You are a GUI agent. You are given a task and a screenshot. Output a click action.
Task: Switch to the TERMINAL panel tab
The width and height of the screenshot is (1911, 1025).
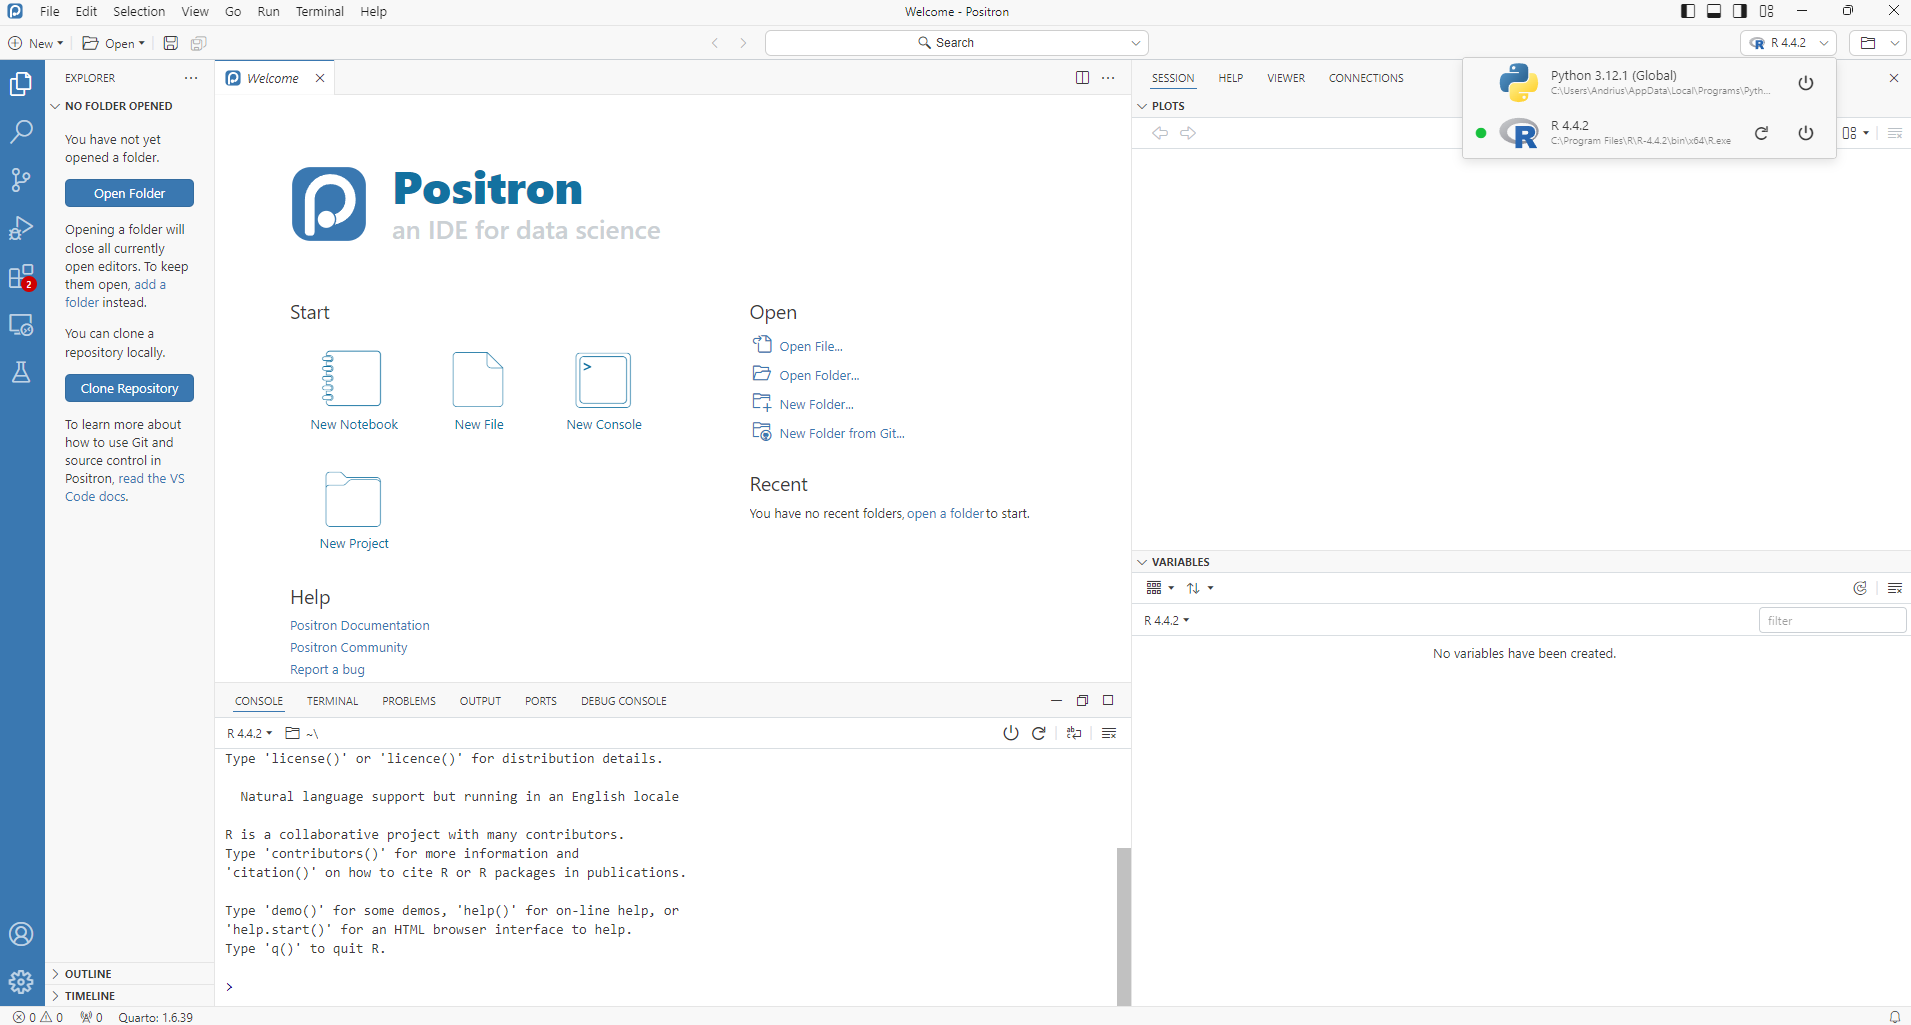tap(332, 701)
